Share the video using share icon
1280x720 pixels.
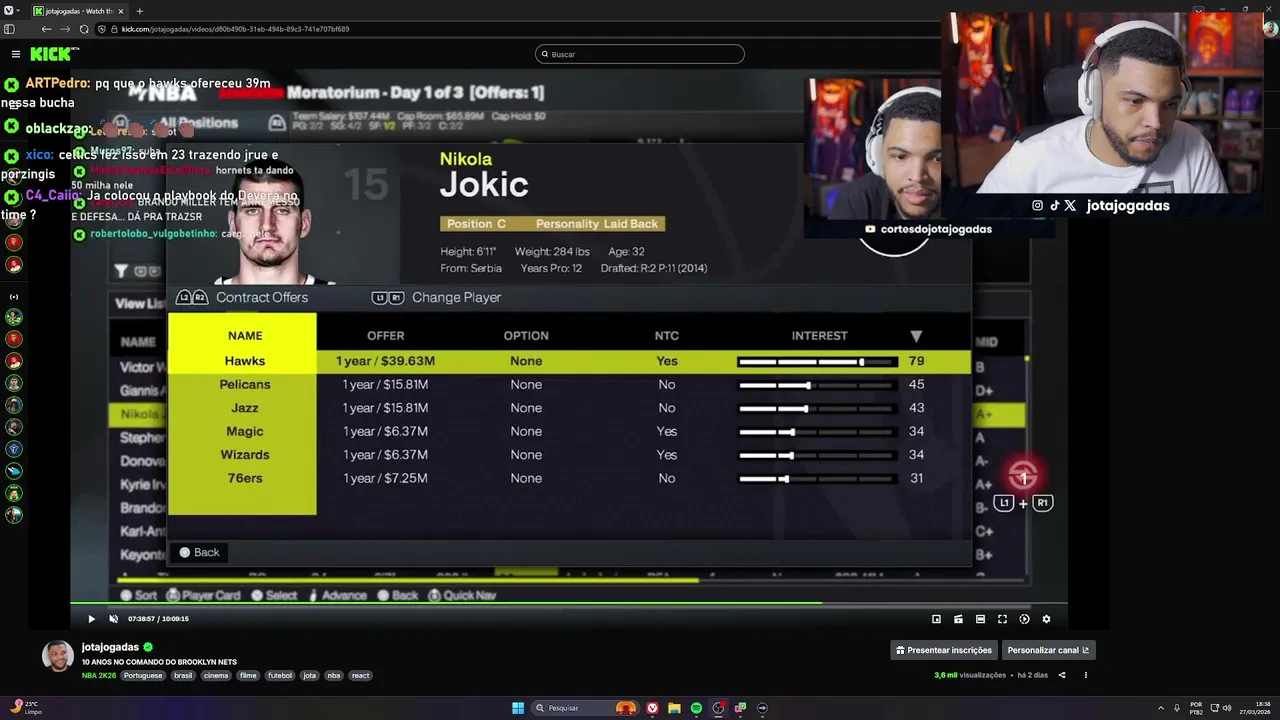point(1062,675)
